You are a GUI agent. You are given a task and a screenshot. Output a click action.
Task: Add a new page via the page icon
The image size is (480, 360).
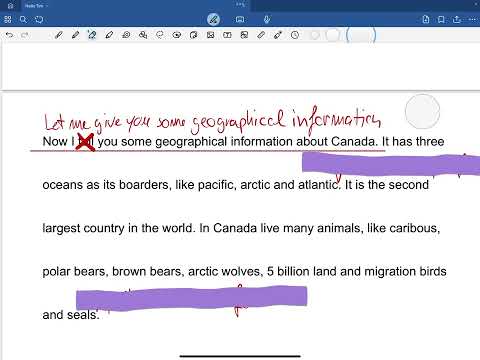pos(426,19)
